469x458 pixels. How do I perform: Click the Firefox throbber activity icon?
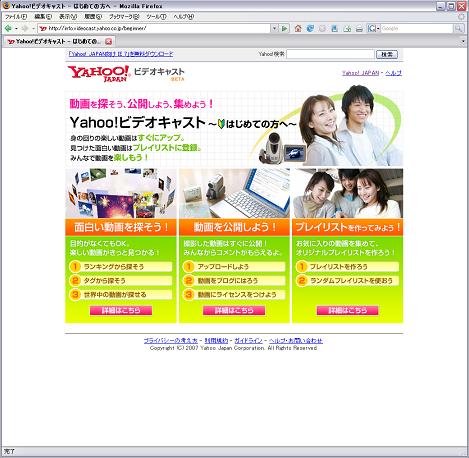(461, 17)
